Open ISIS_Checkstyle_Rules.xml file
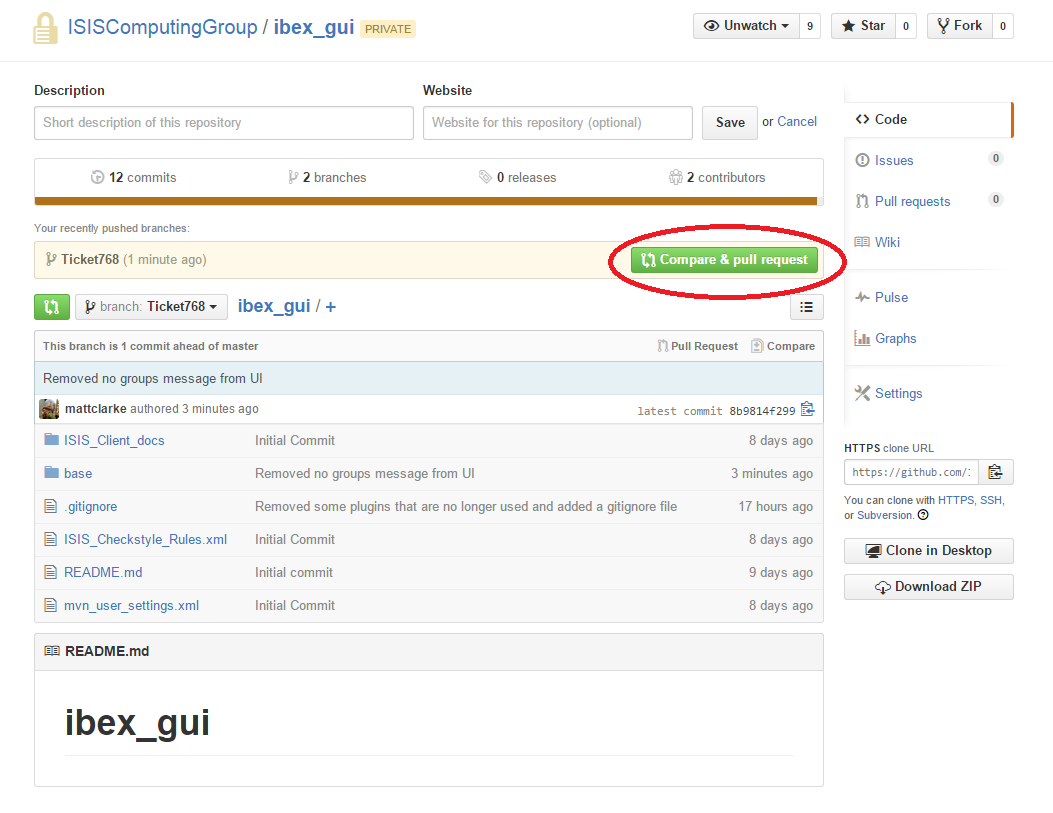 click(146, 539)
